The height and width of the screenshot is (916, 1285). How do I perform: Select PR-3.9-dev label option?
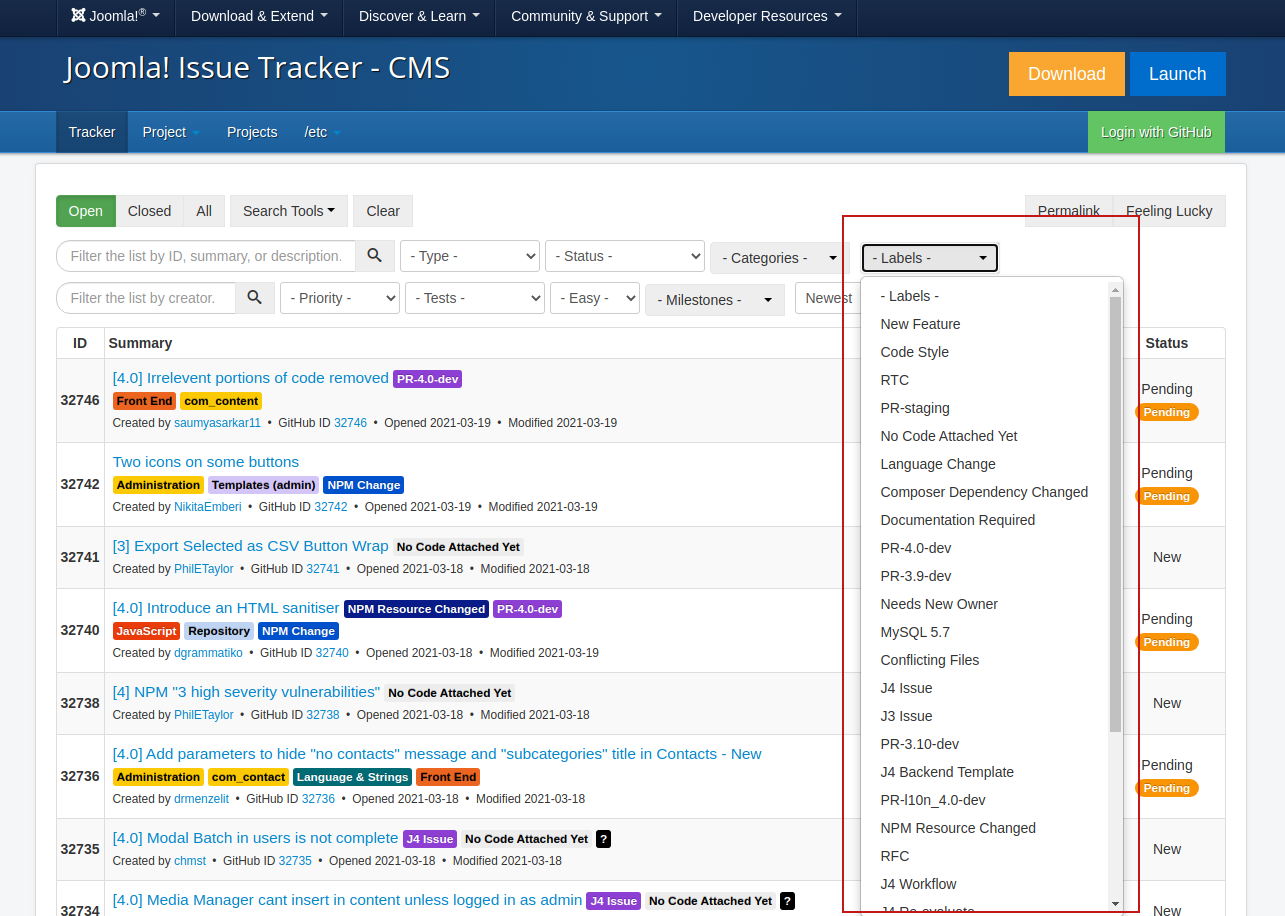click(985, 576)
